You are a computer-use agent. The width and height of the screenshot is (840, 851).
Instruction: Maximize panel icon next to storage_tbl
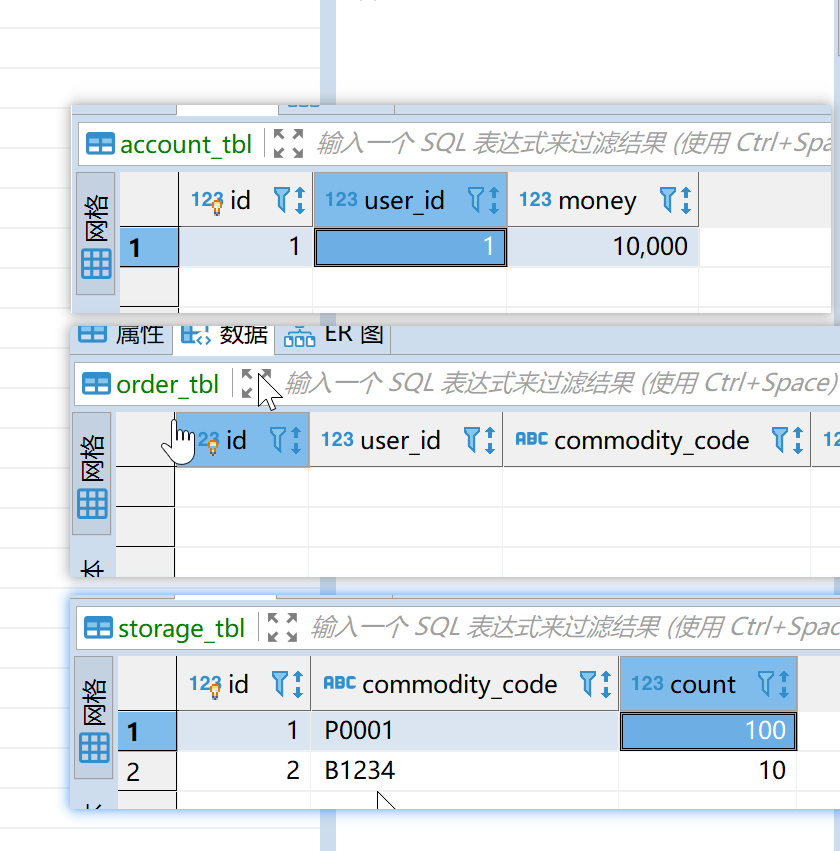pyautogui.click(x=282, y=628)
